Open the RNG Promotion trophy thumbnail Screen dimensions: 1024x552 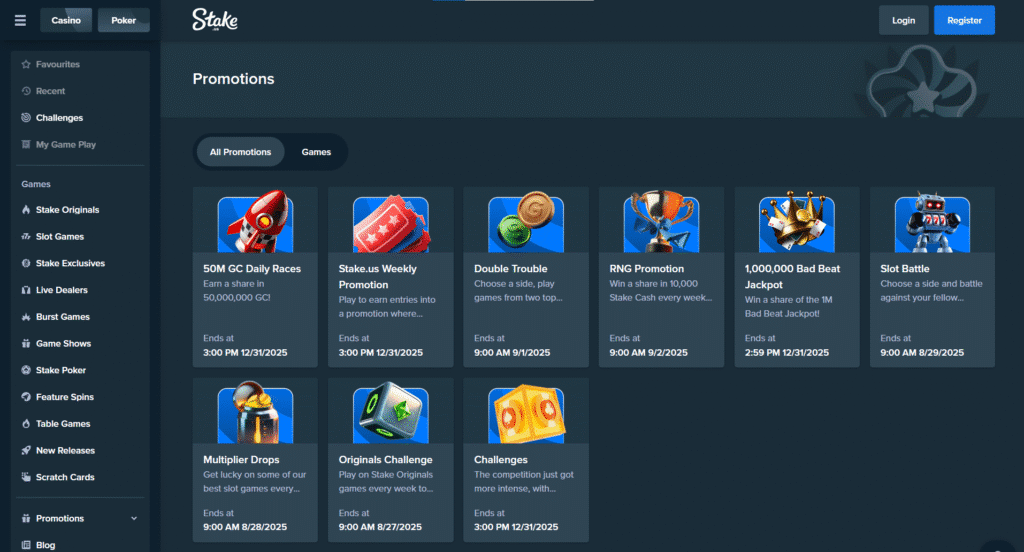pyautogui.click(x=662, y=221)
